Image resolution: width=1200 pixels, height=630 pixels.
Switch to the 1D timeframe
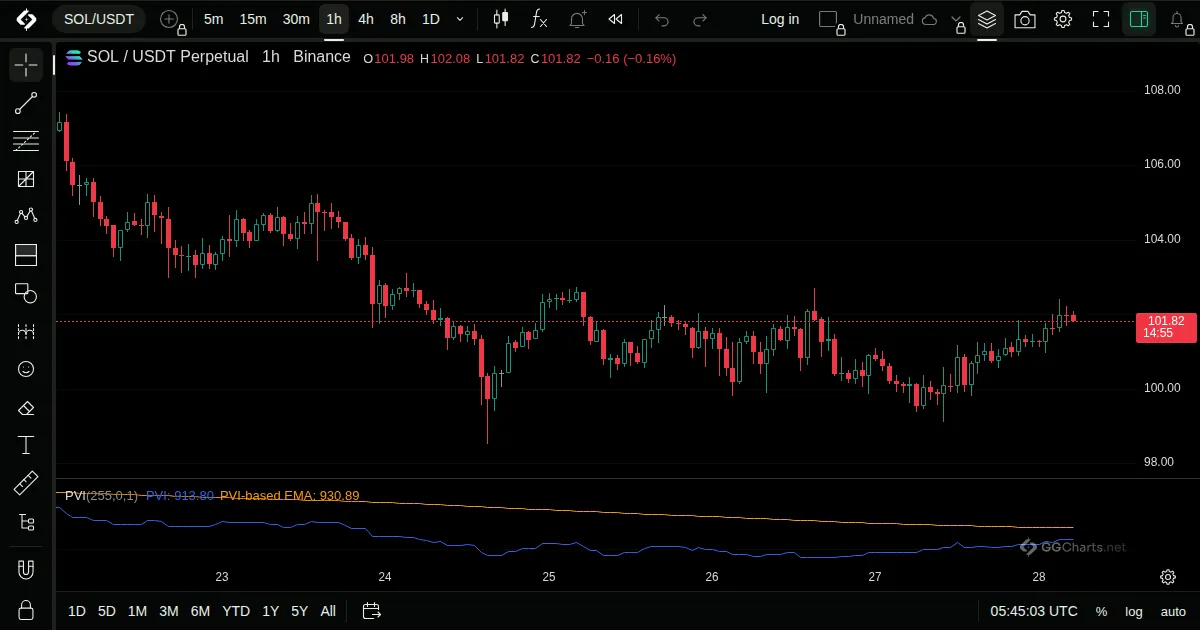coord(430,19)
